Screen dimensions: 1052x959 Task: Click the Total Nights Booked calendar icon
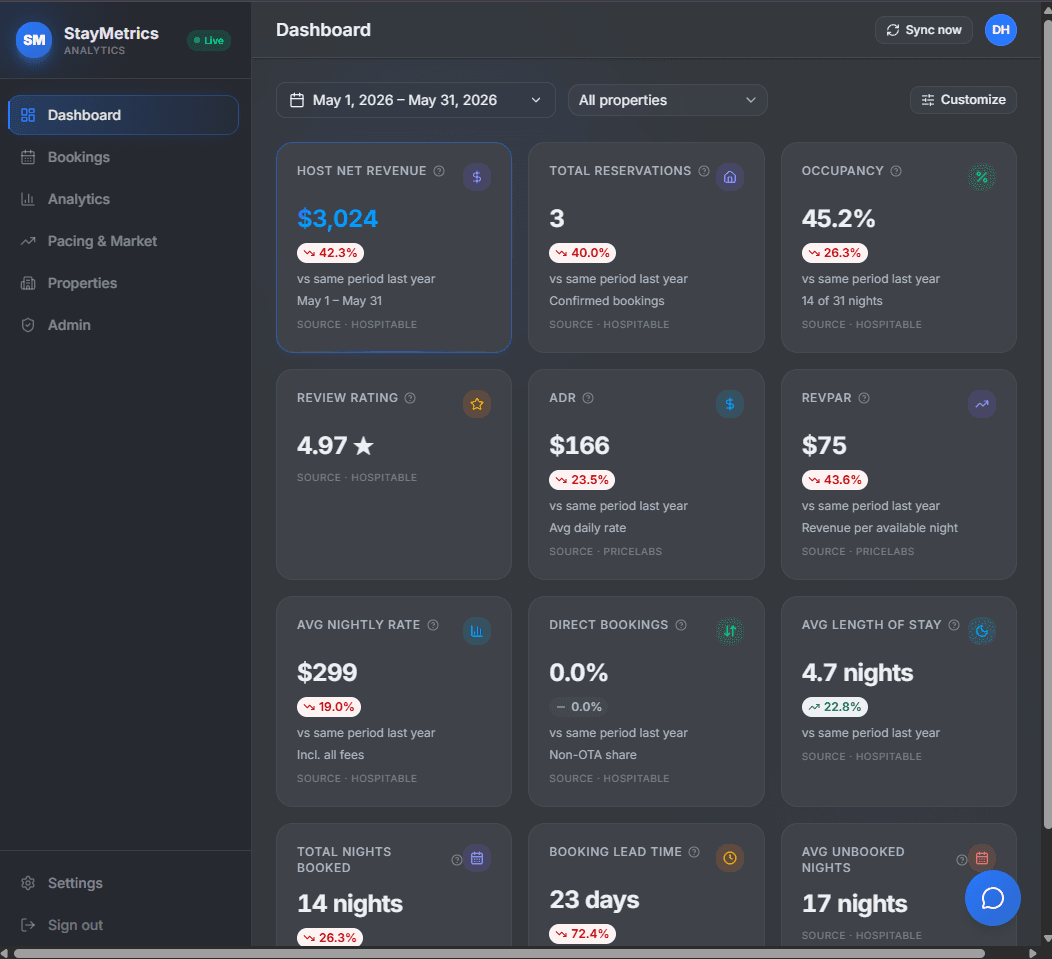[477, 858]
